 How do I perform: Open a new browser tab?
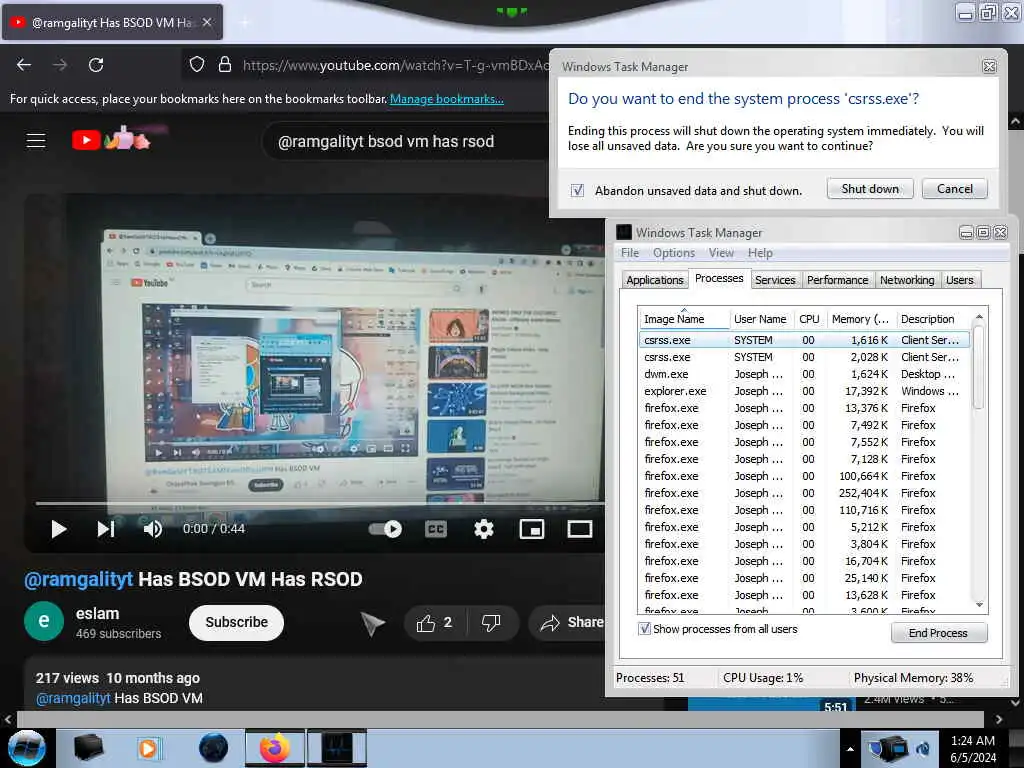[245, 22]
